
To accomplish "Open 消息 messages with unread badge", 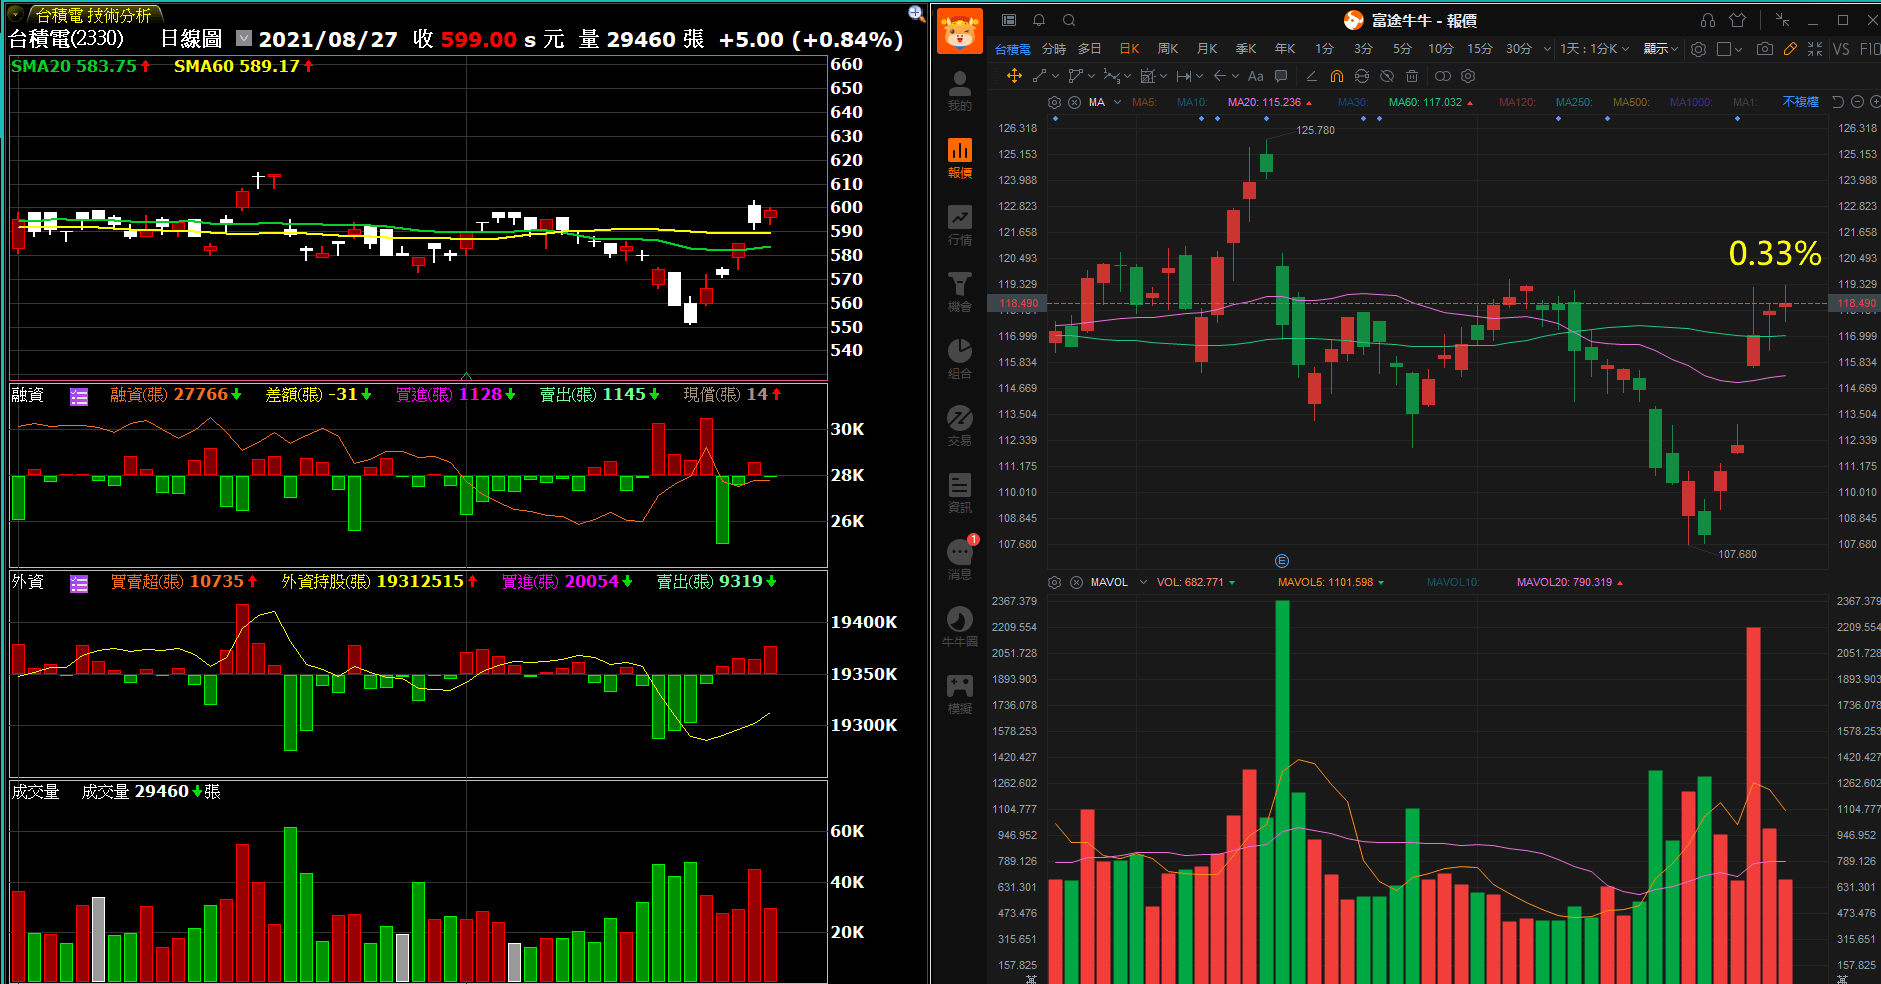I will [x=959, y=559].
